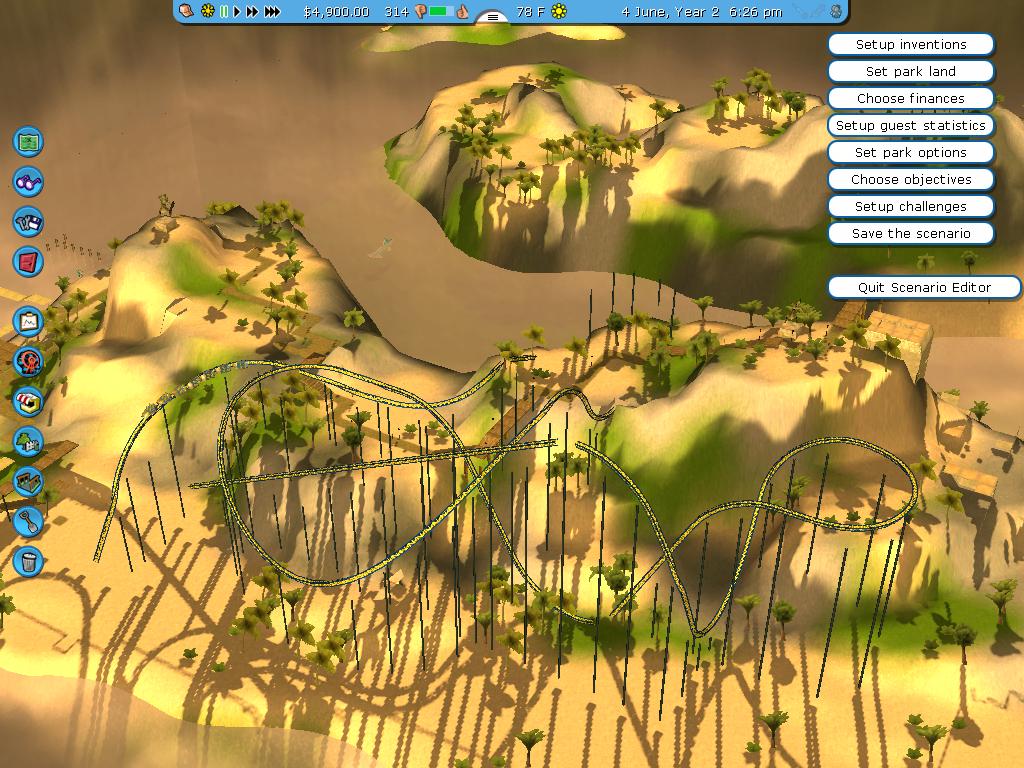Click Save the scenario
1024x768 pixels.
click(911, 233)
